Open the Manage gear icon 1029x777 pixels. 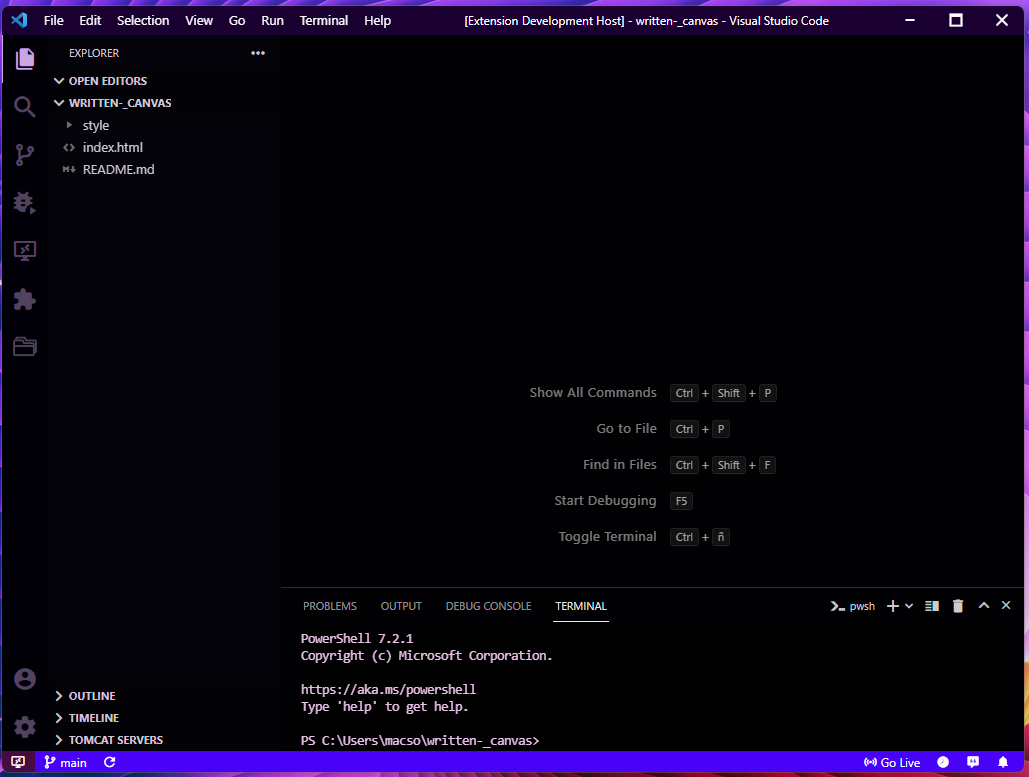click(x=24, y=727)
